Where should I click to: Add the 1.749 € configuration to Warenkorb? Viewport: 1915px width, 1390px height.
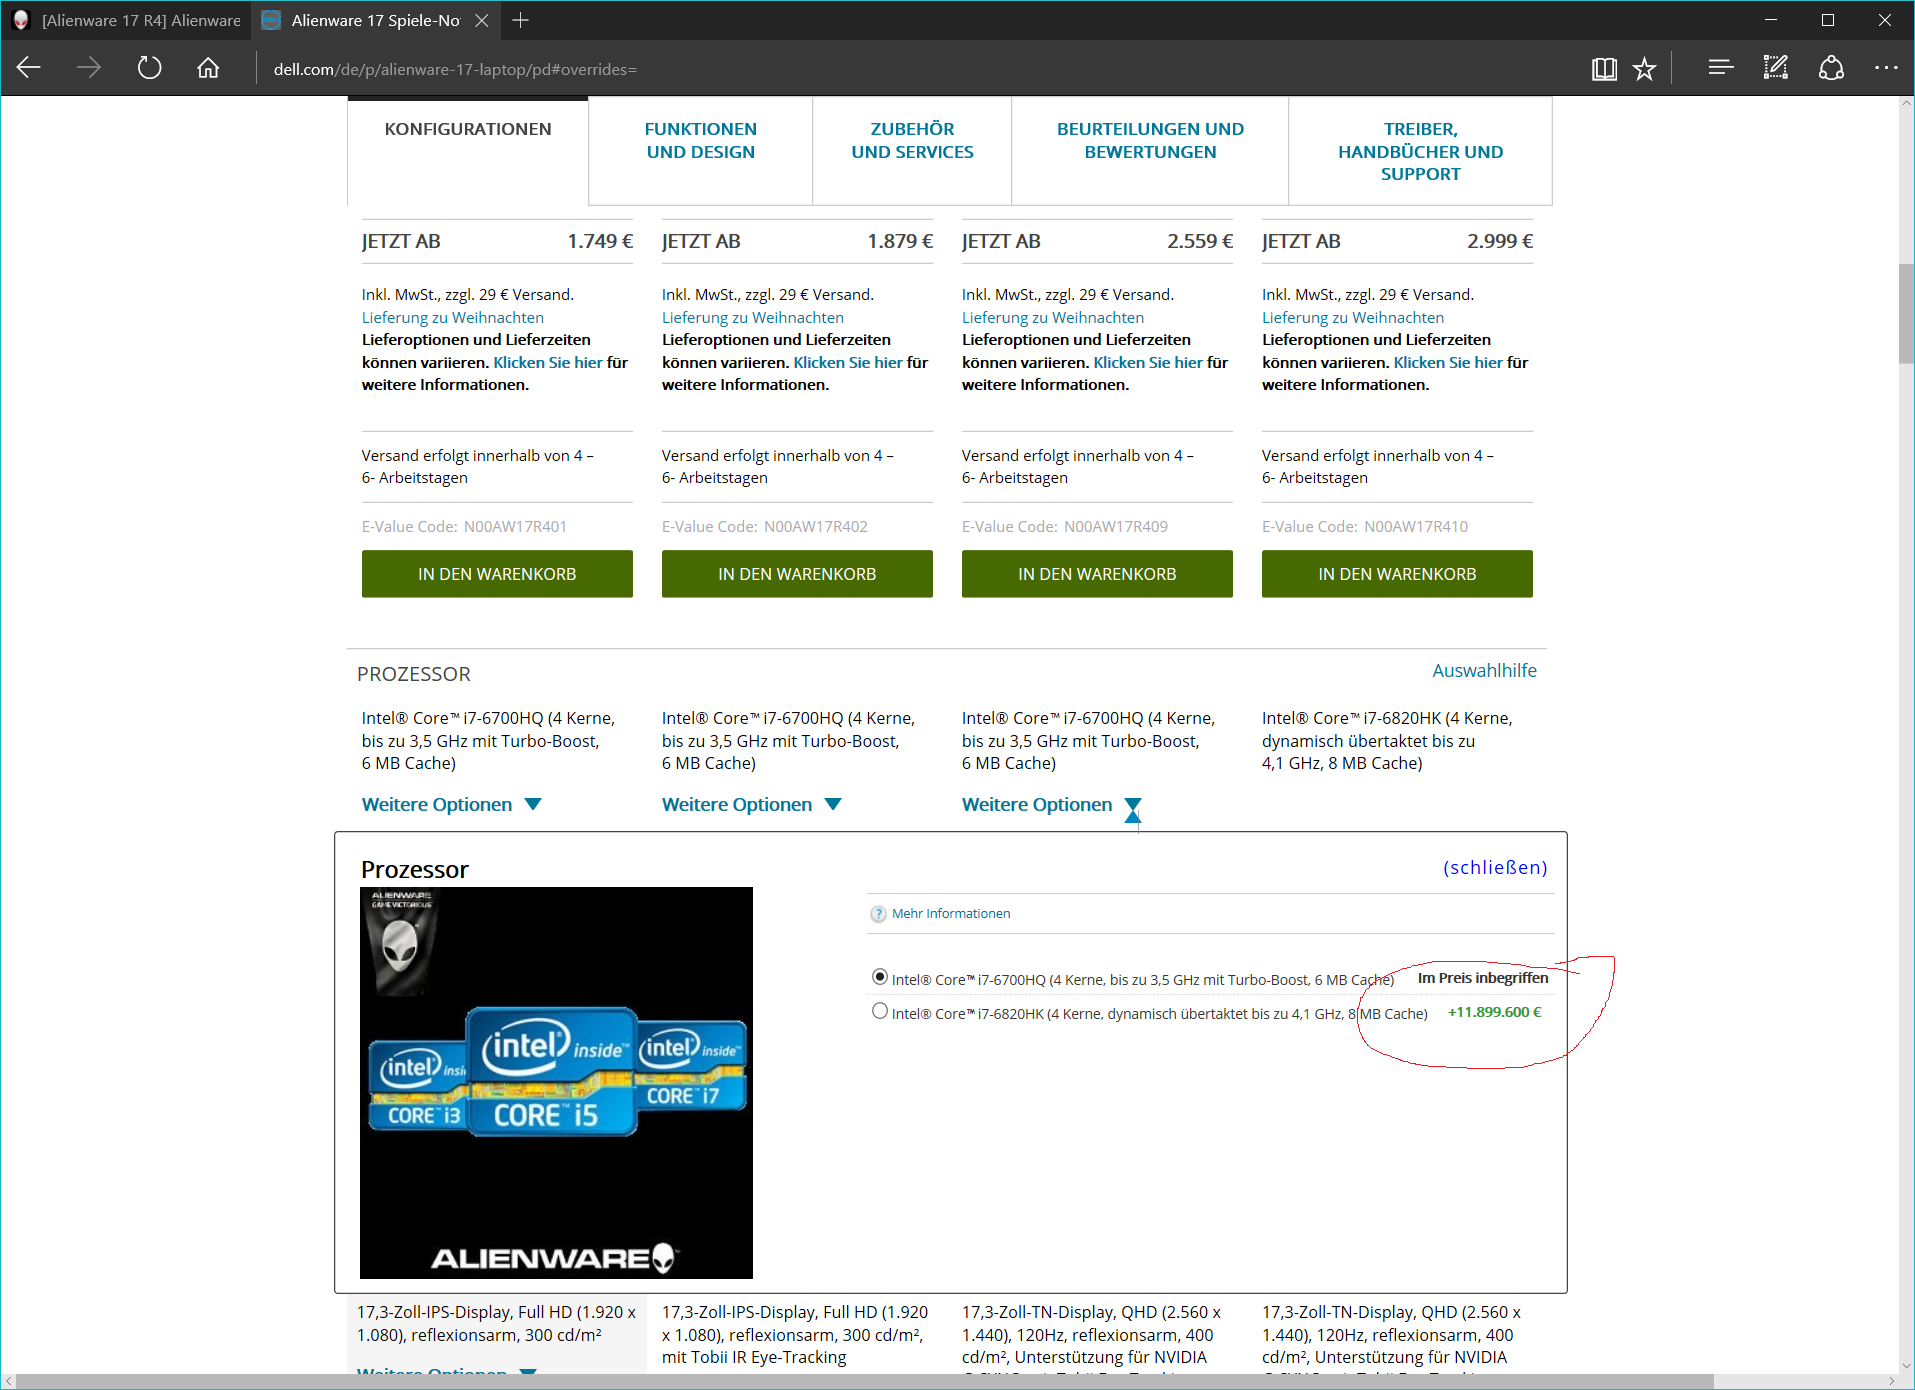tap(497, 574)
